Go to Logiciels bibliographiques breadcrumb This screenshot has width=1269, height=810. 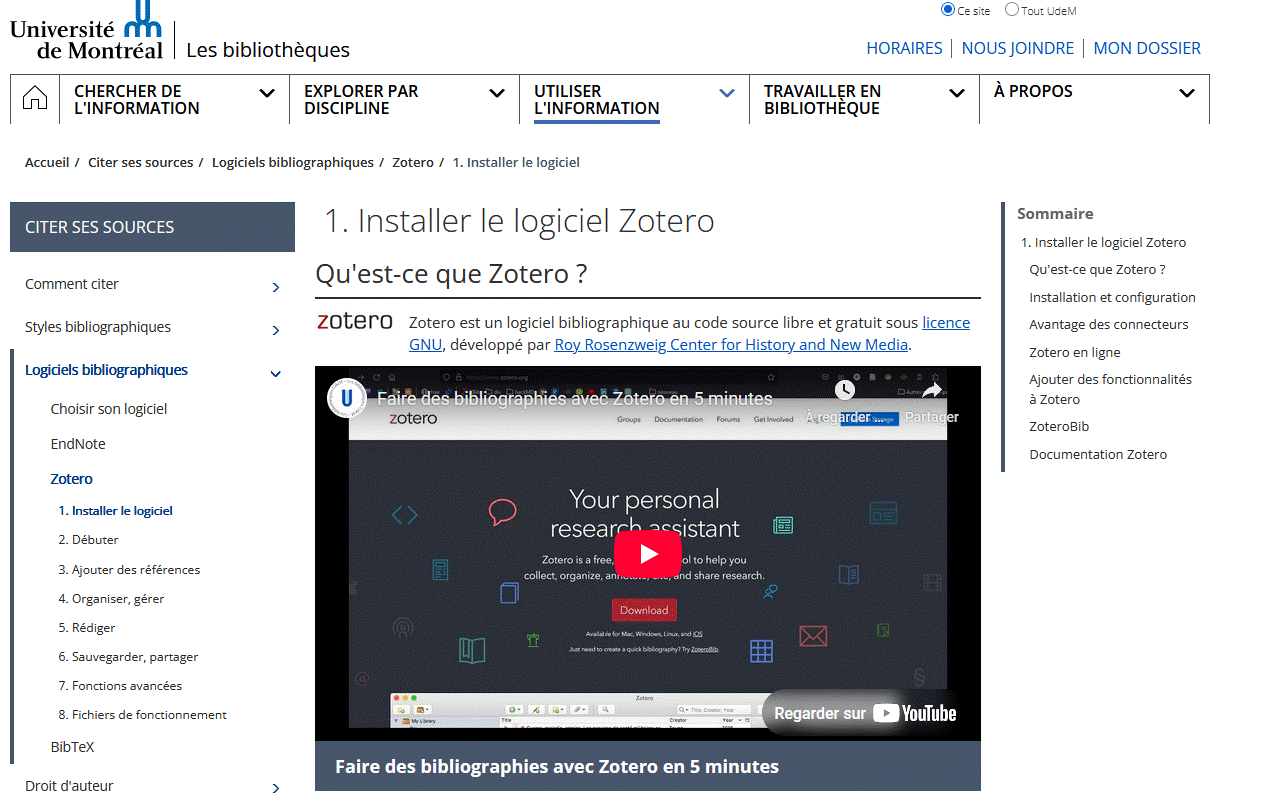coord(293,162)
